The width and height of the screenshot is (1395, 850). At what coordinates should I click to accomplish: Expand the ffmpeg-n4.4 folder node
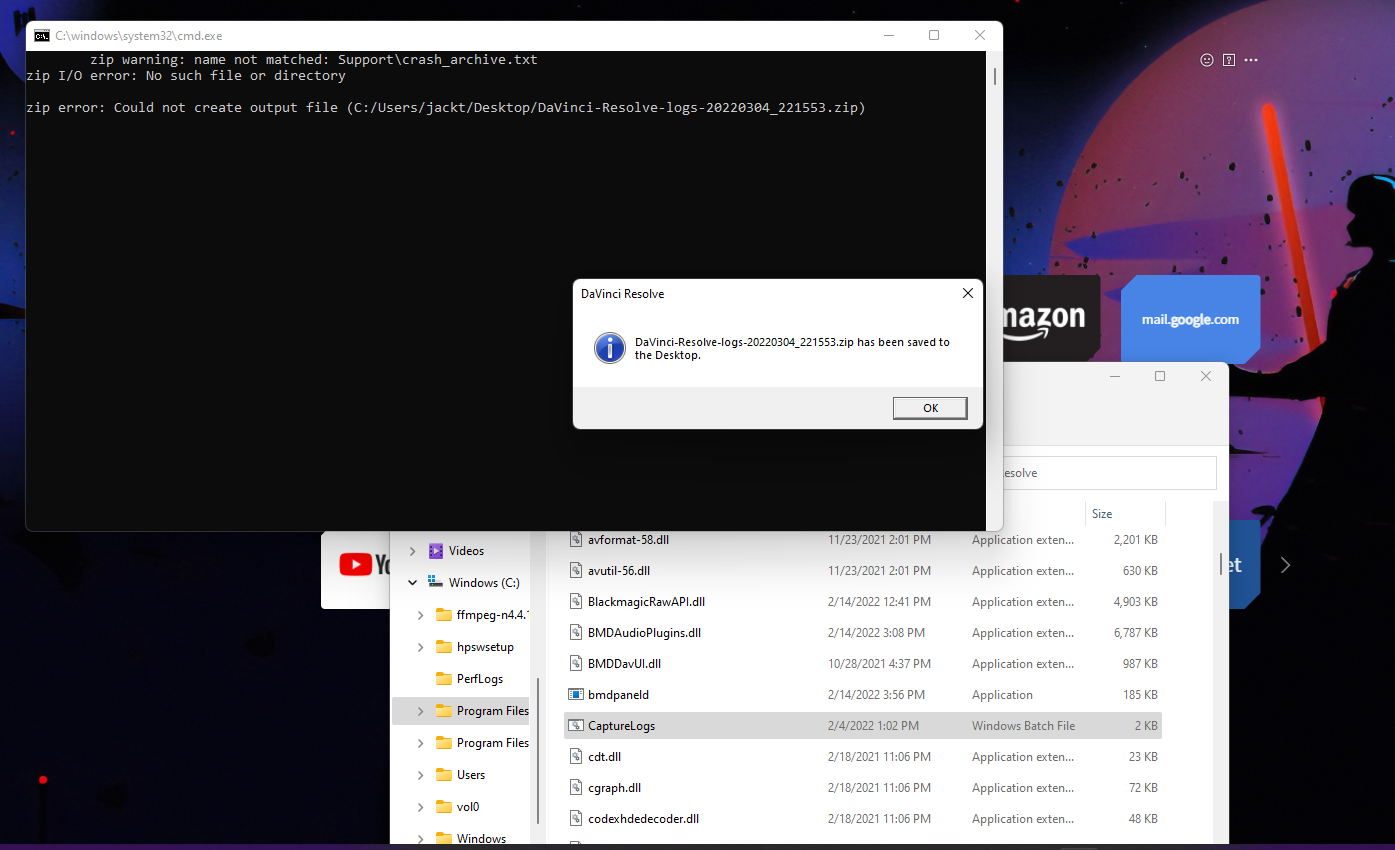point(420,615)
